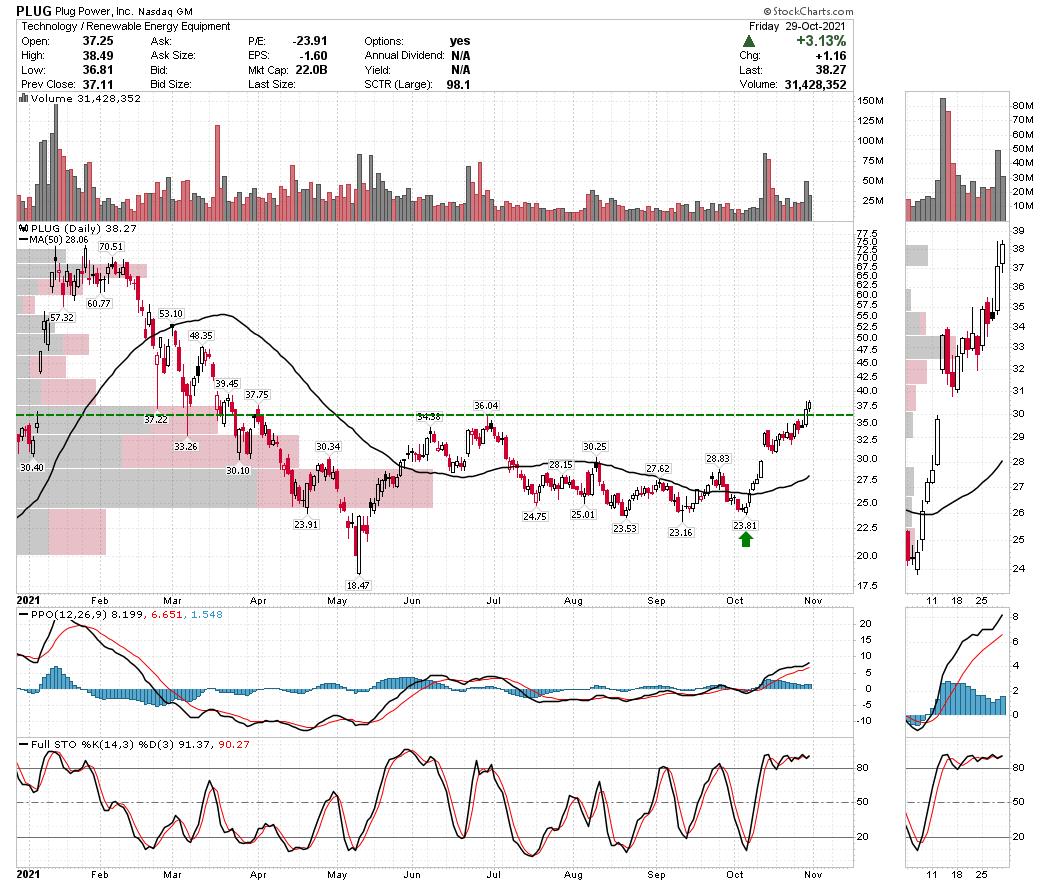Screen dimensions: 1050x884
Task: Click the red PPO signal value 6.651
Action: [166, 614]
